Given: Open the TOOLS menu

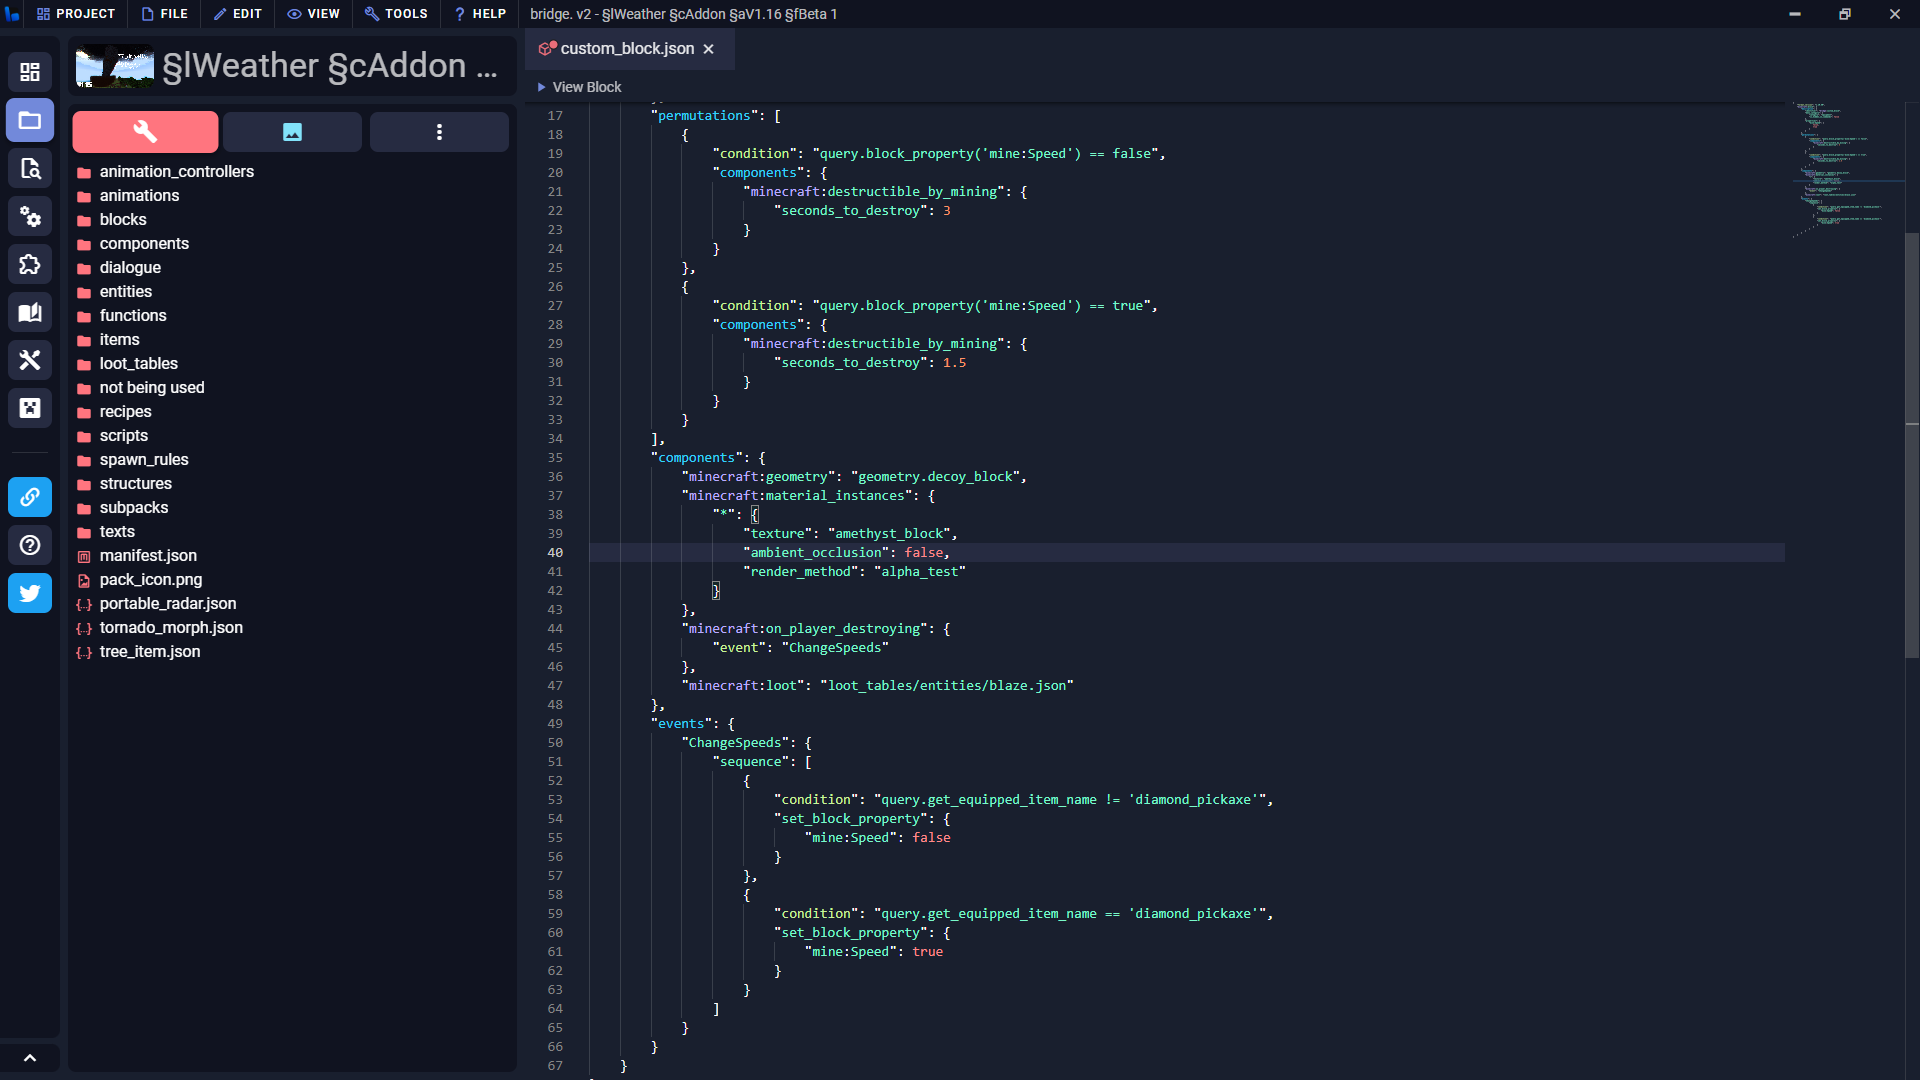Looking at the screenshot, I should 396,14.
